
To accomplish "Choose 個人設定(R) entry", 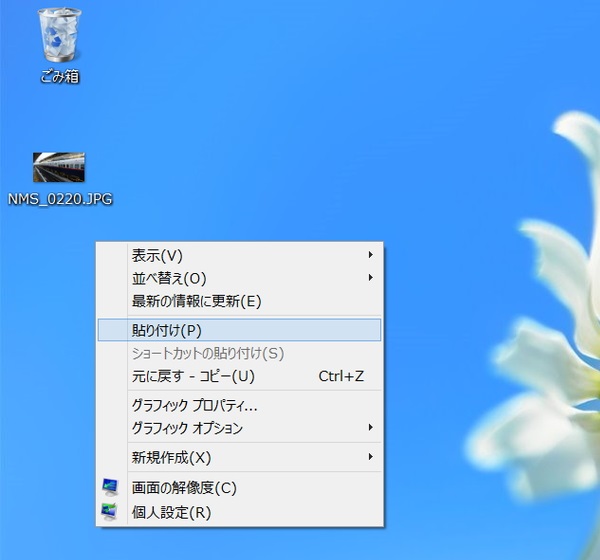I will tap(240, 512).
